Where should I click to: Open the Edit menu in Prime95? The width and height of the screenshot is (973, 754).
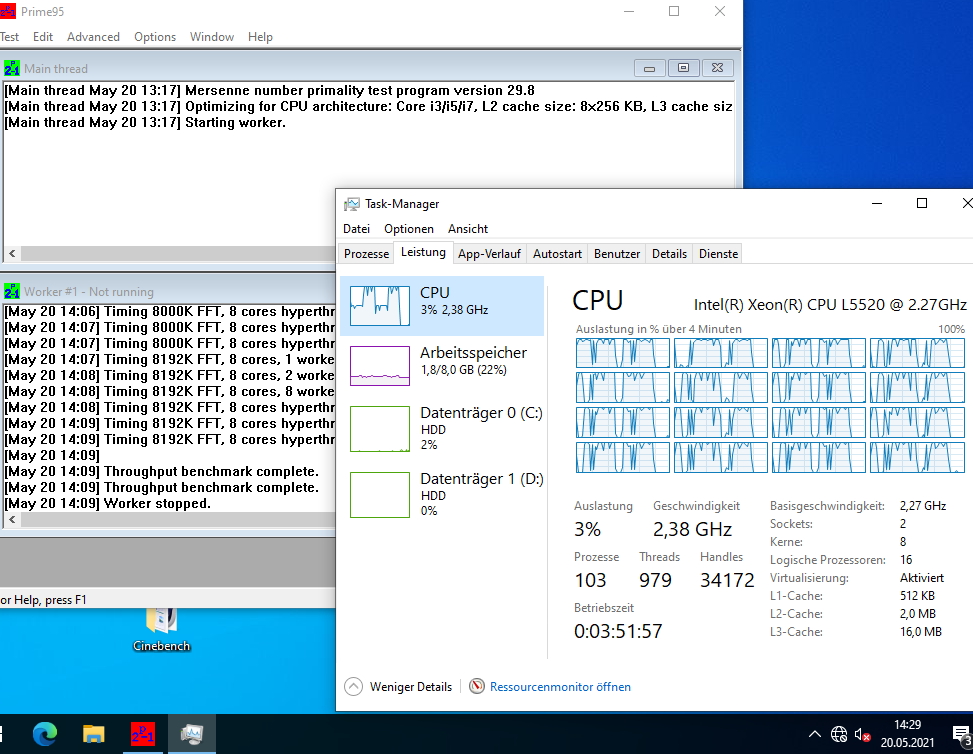click(x=43, y=37)
